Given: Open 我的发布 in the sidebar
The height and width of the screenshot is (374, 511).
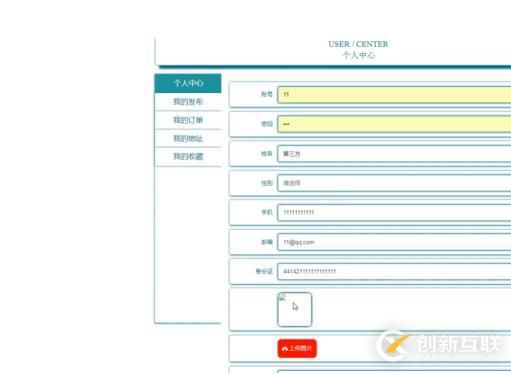Looking at the screenshot, I should (188, 102).
